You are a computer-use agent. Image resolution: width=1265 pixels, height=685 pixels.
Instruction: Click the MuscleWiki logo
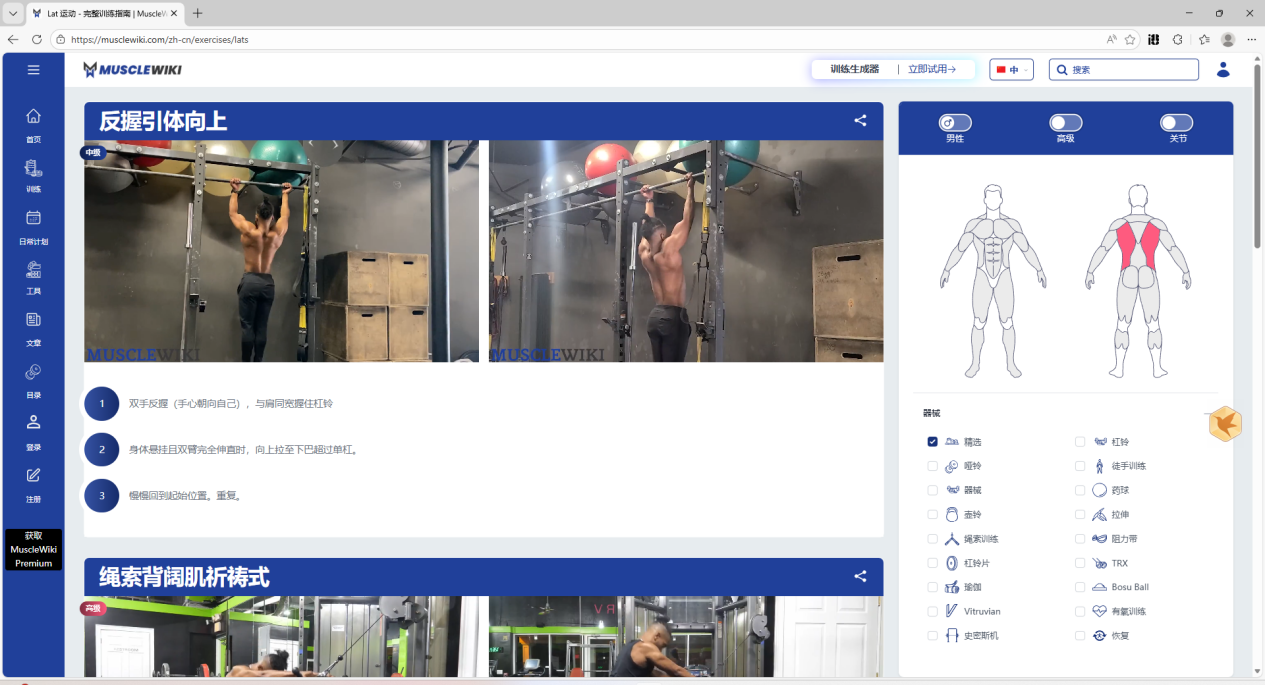tap(132, 70)
